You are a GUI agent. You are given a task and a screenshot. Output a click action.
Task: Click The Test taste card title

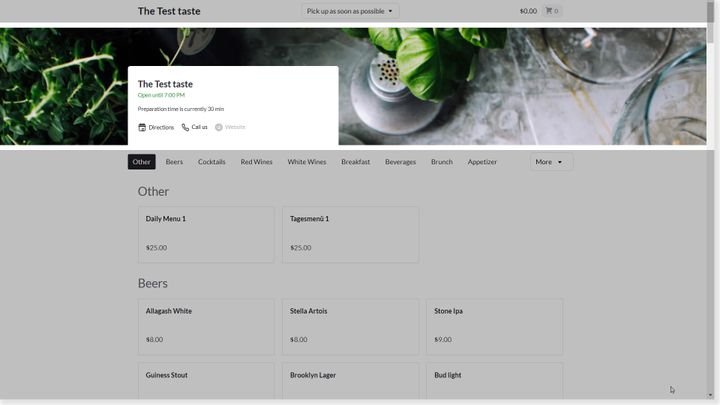coord(165,84)
